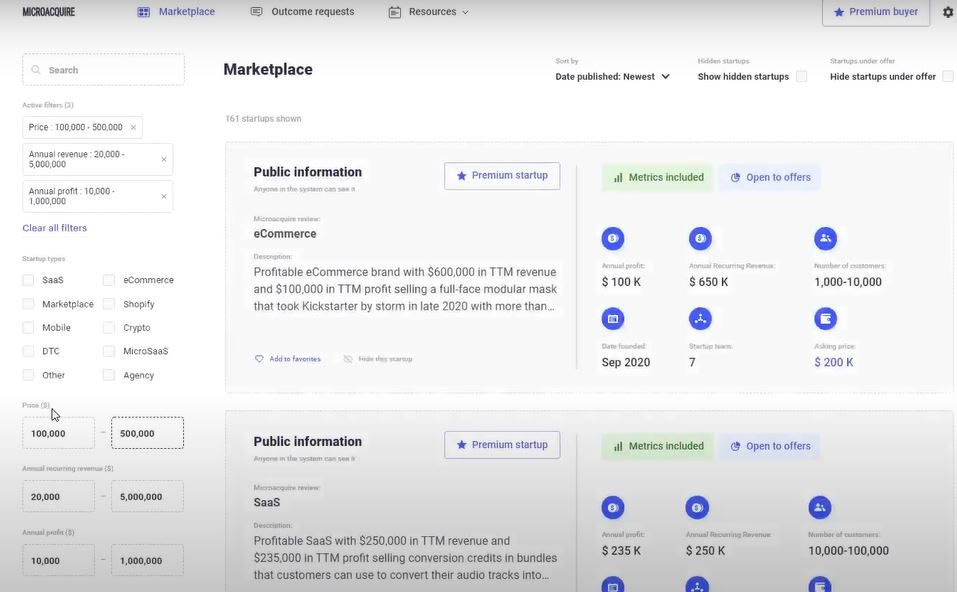
Task: Click SaaS listing's Number of customers icon
Action: click(x=820, y=508)
